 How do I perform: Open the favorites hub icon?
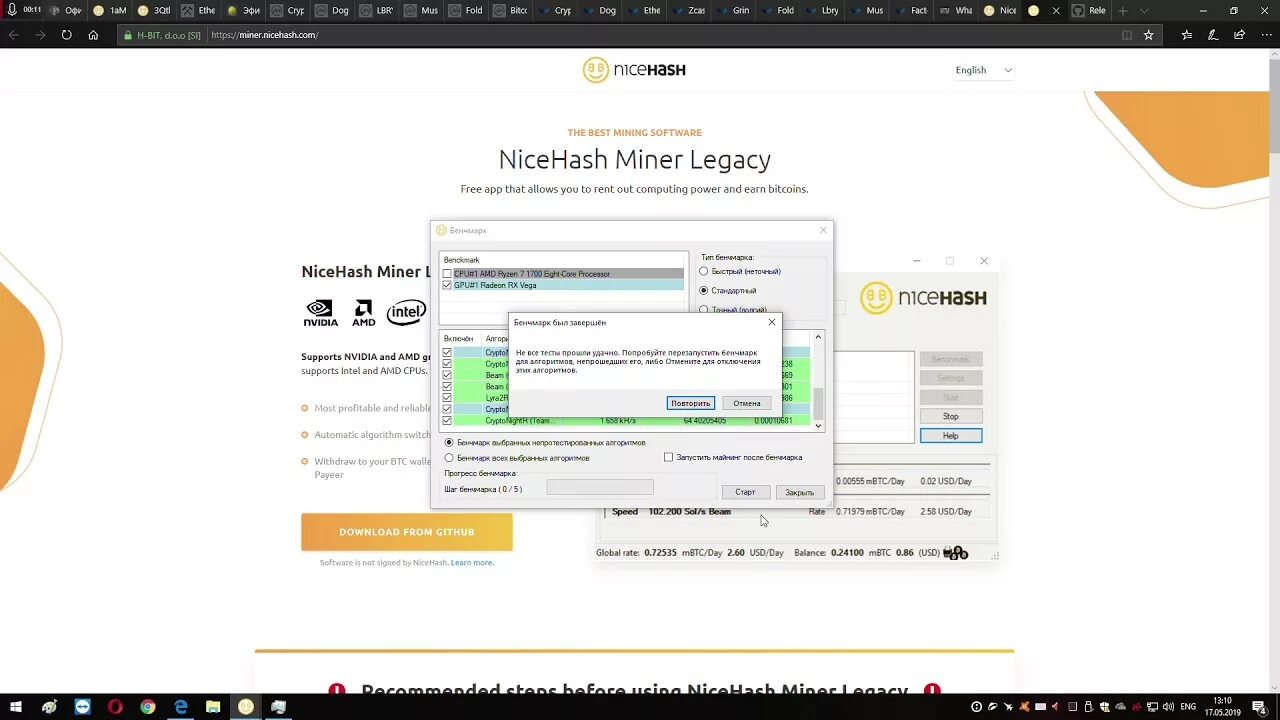1186,35
